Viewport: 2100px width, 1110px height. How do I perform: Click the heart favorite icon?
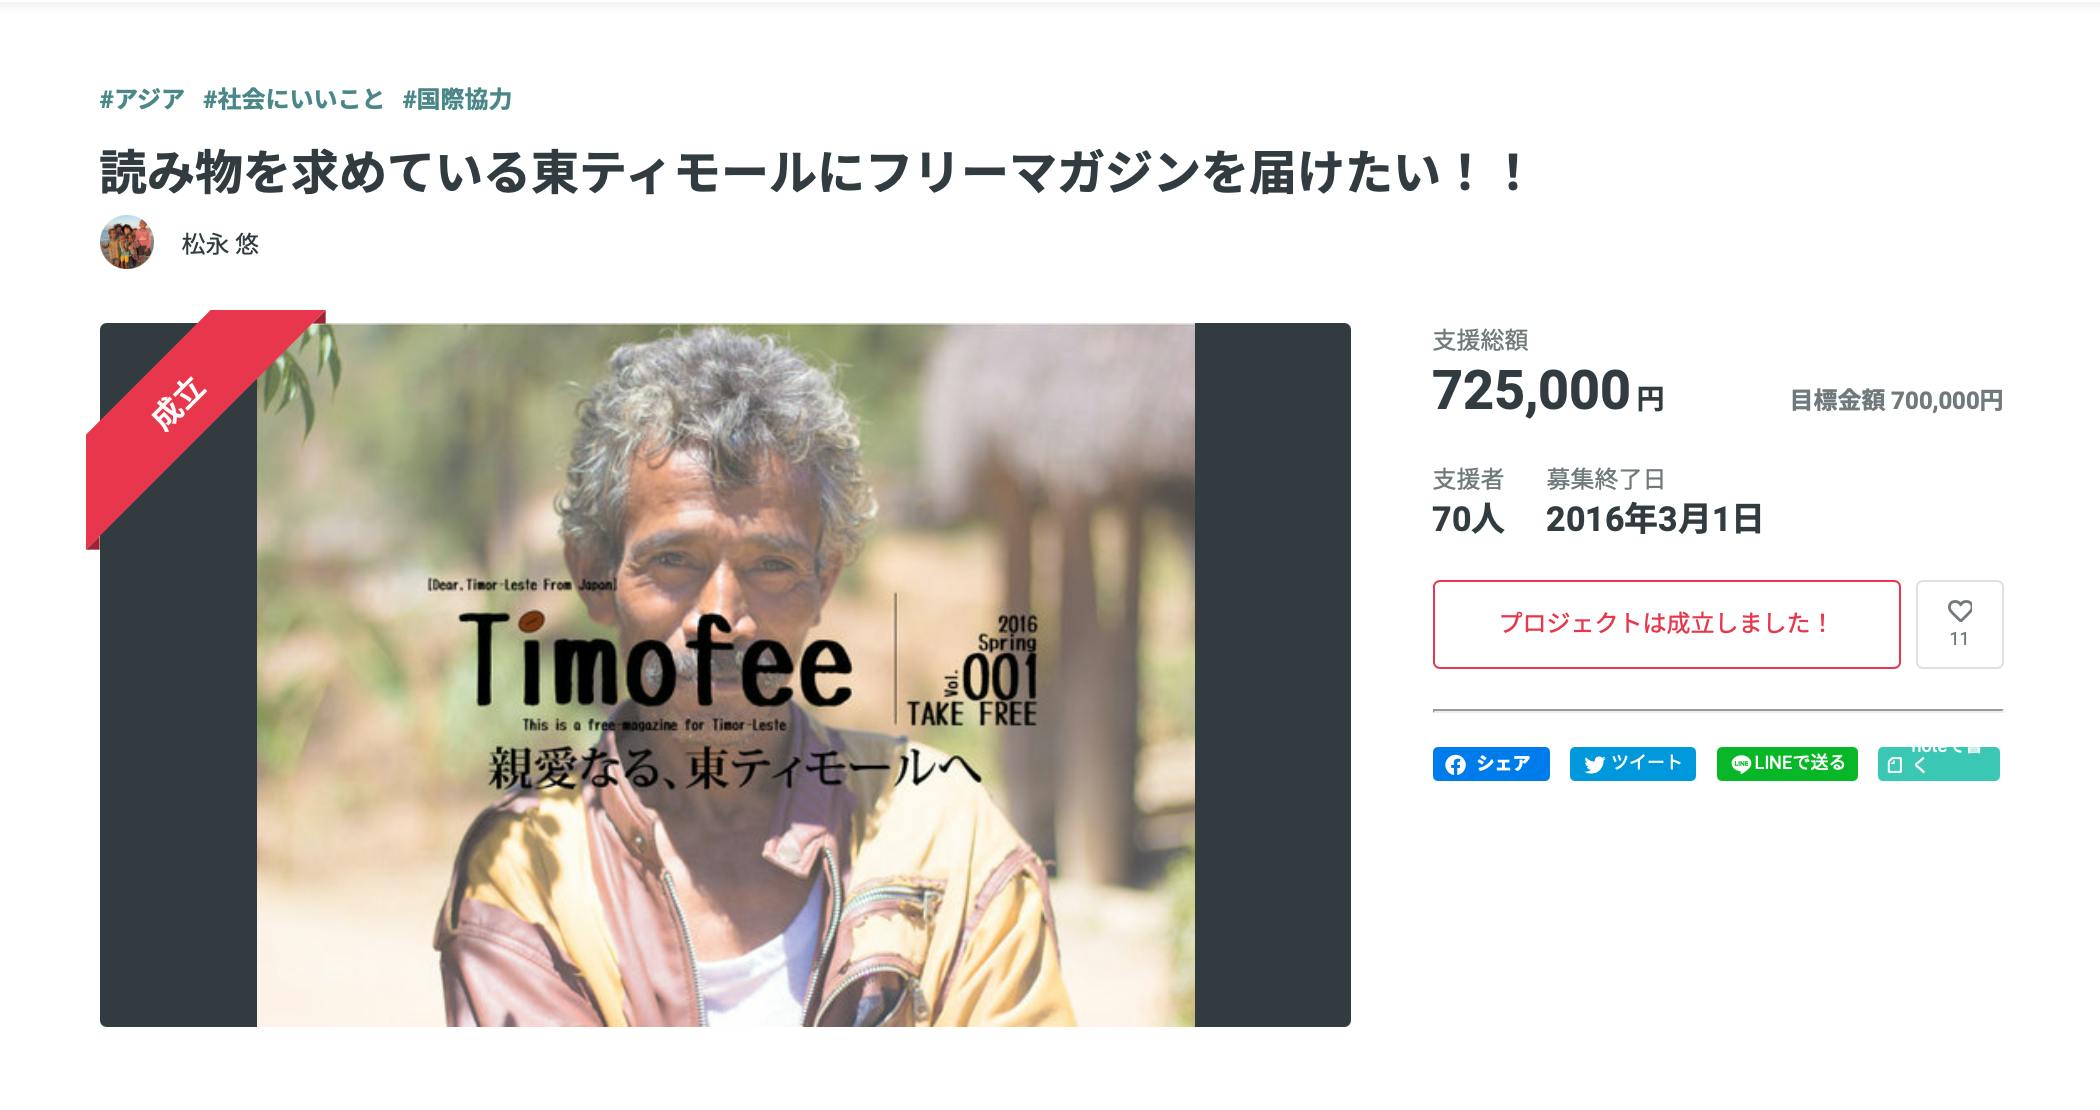1959,611
